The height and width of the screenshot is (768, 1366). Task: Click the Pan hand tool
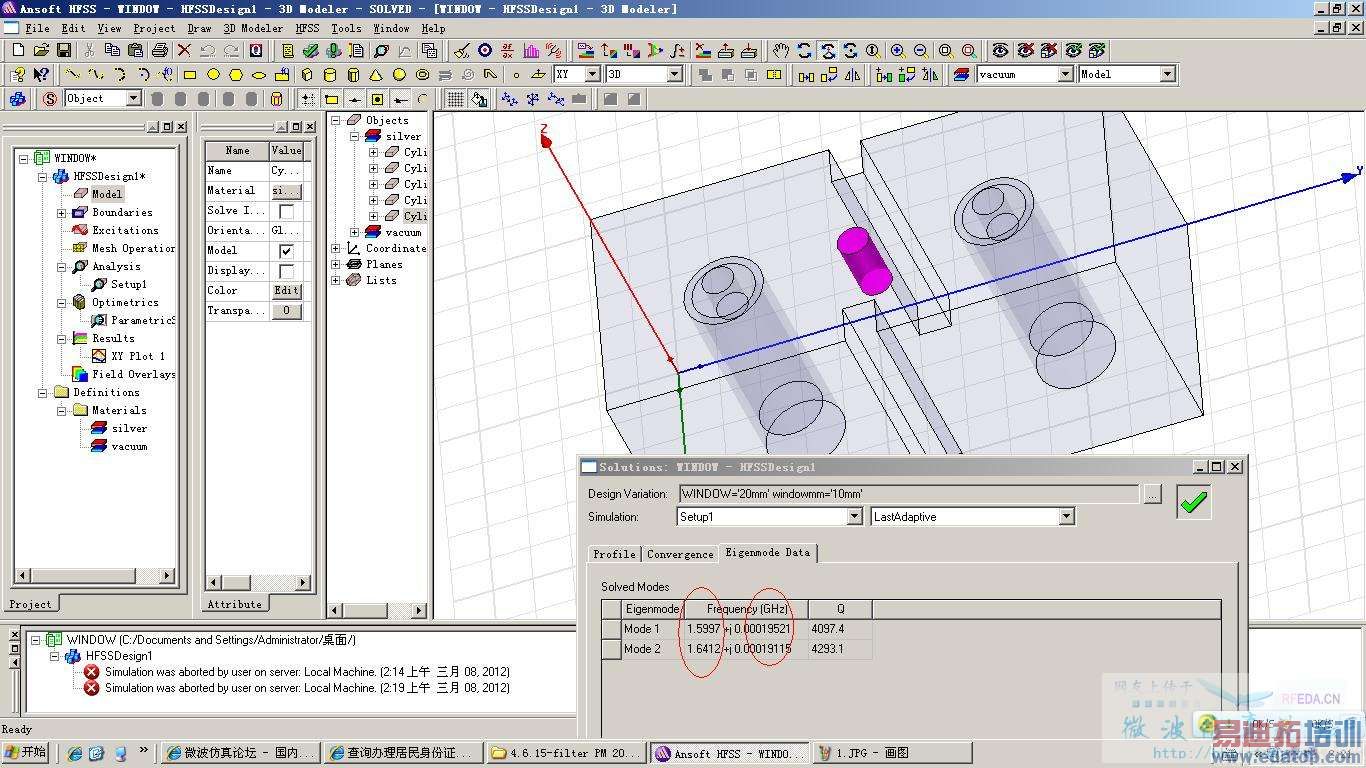[x=781, y=50]
